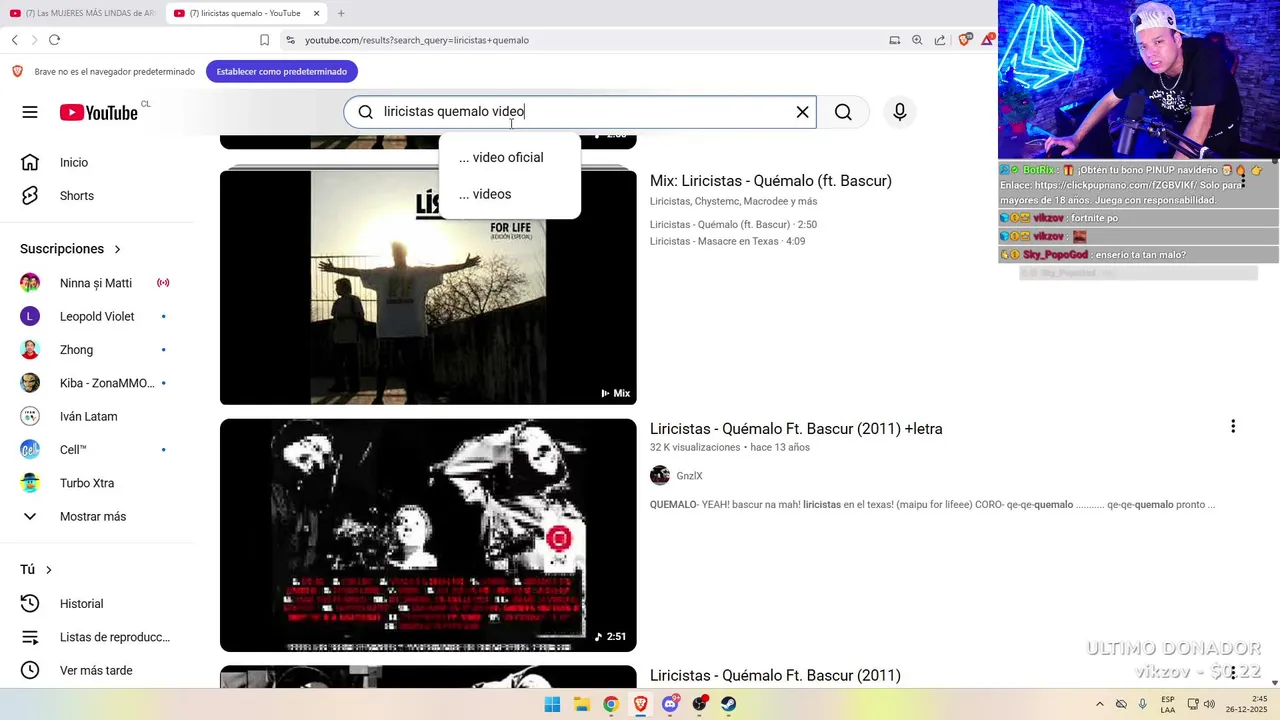Click the address bar URL
Screen dimensions: 1280x720
tap(417, 40)
